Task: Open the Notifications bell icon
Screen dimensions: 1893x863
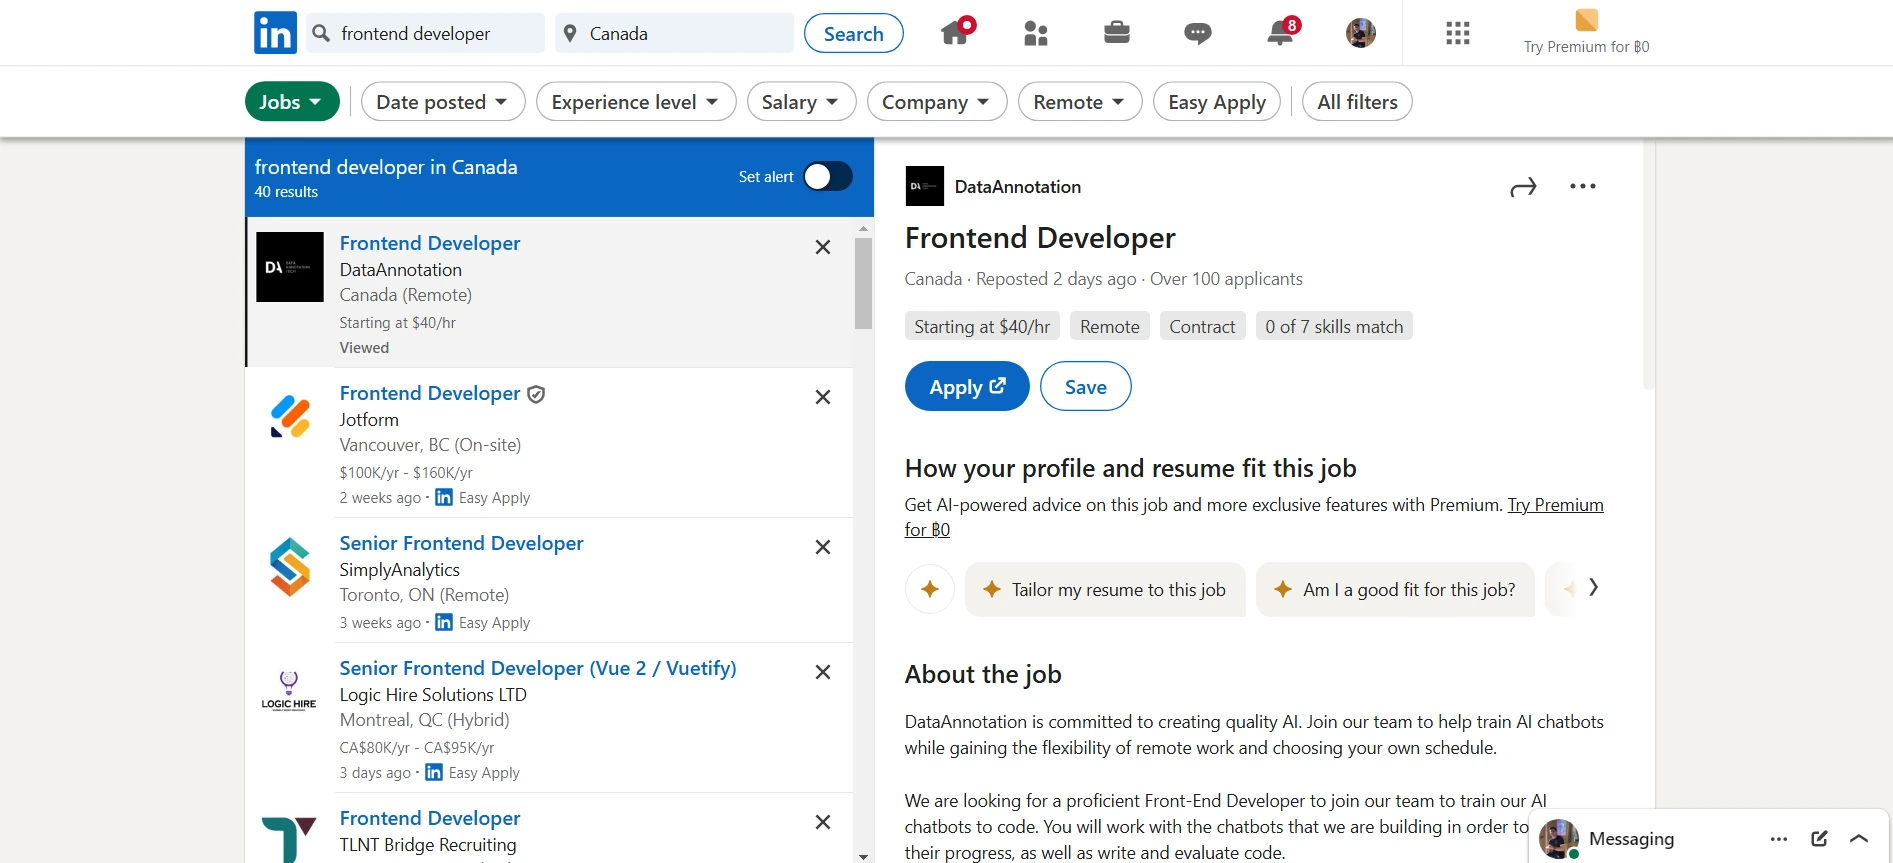Action: (1279, 33)
